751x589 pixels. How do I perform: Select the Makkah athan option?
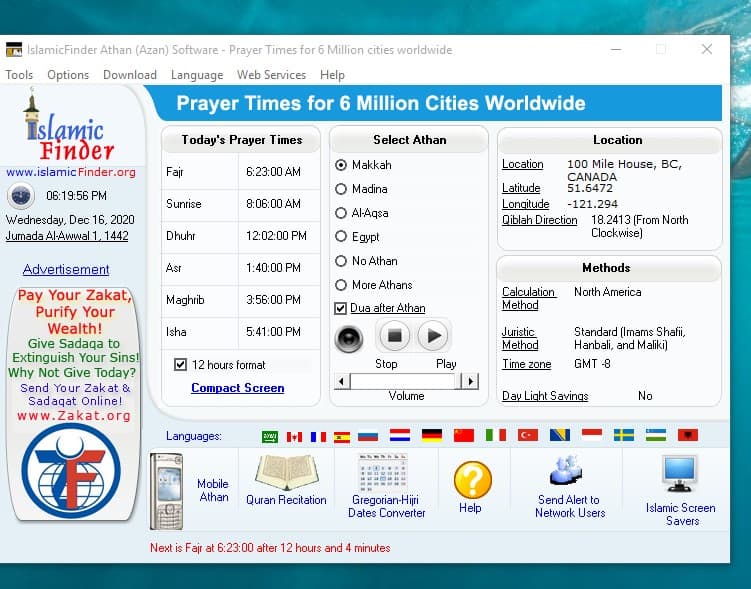pos(341,165)
